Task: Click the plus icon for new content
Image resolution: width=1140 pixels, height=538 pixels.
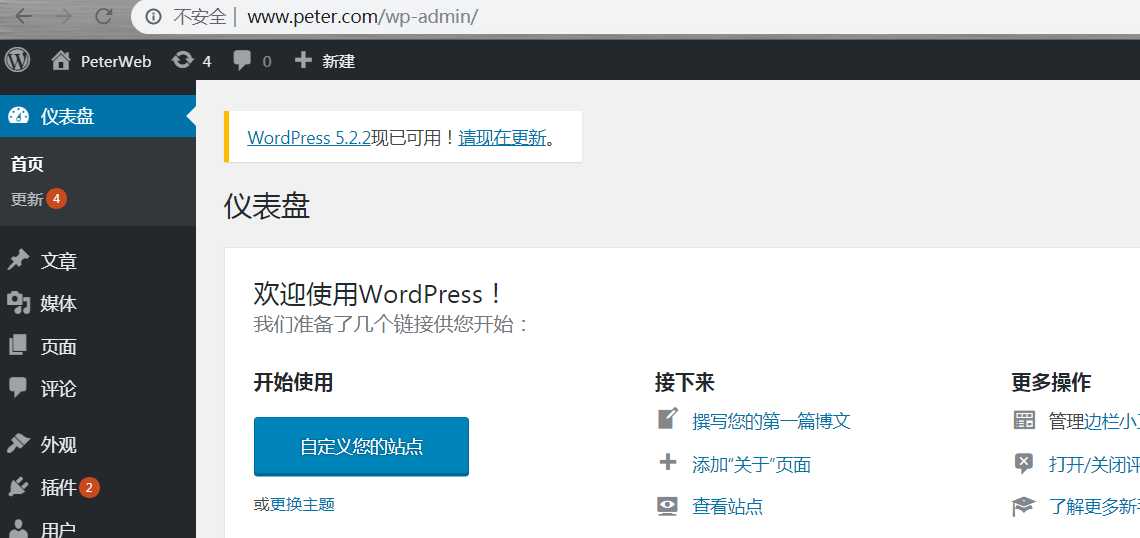Action: (303, 60)
